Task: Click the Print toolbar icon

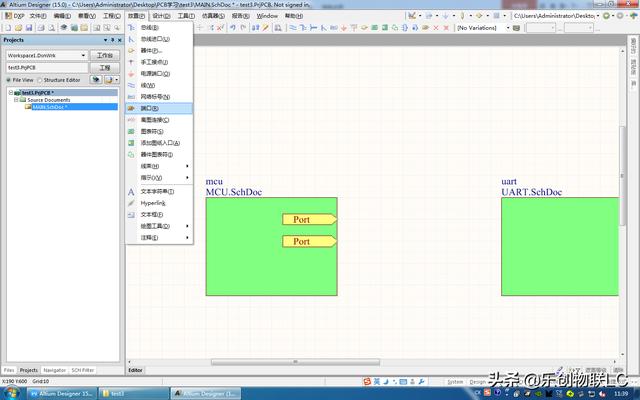Action: coord(41,28)
